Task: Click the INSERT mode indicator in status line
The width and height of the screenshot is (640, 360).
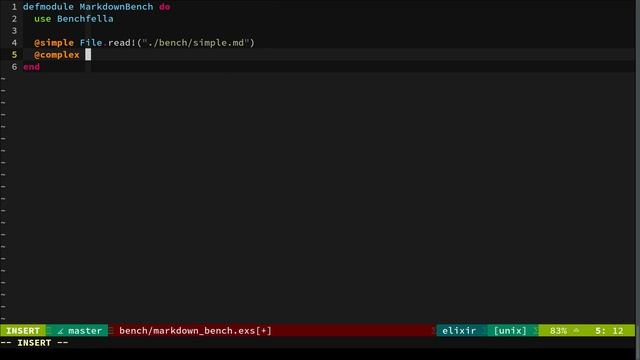Action: click(x=23, y=331)
